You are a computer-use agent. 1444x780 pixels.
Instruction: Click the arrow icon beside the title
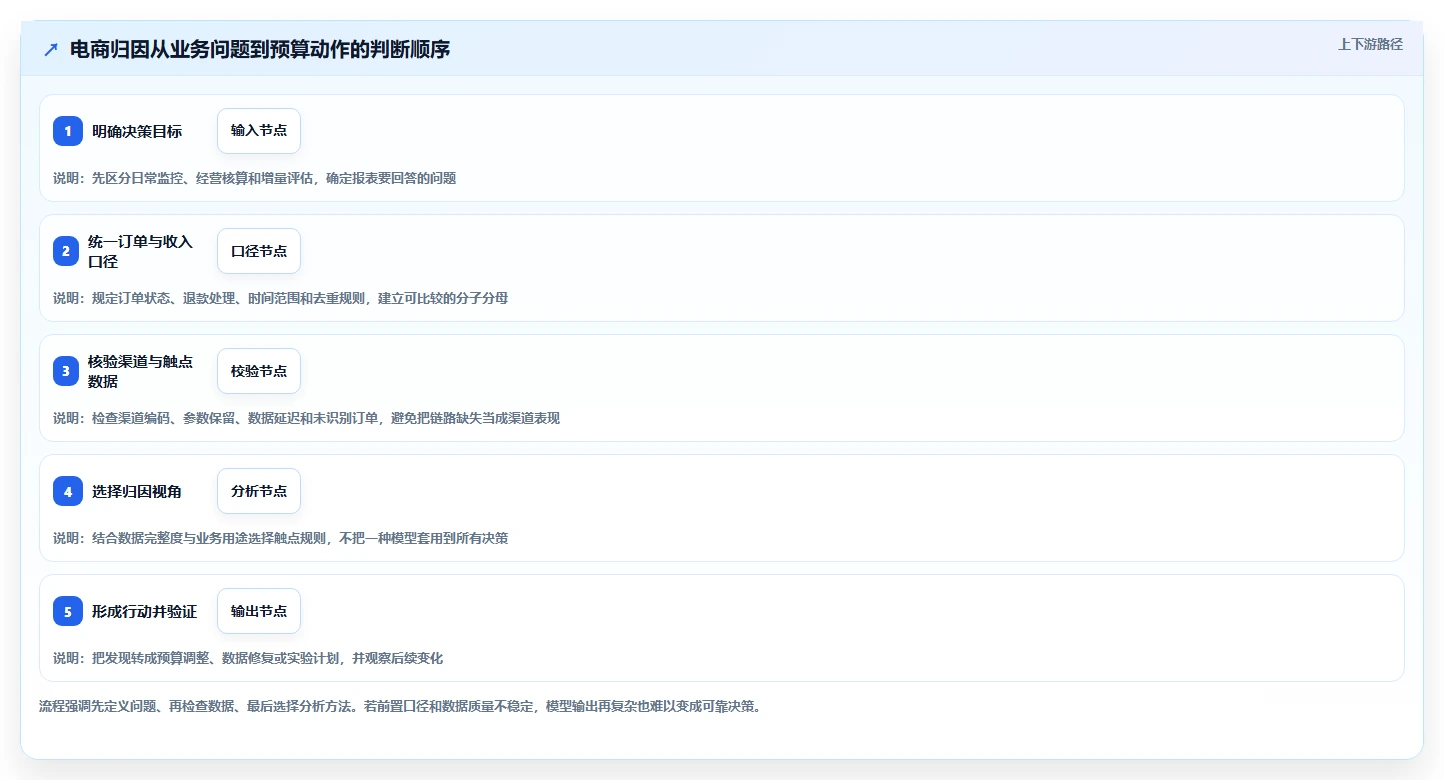(50, 50)
